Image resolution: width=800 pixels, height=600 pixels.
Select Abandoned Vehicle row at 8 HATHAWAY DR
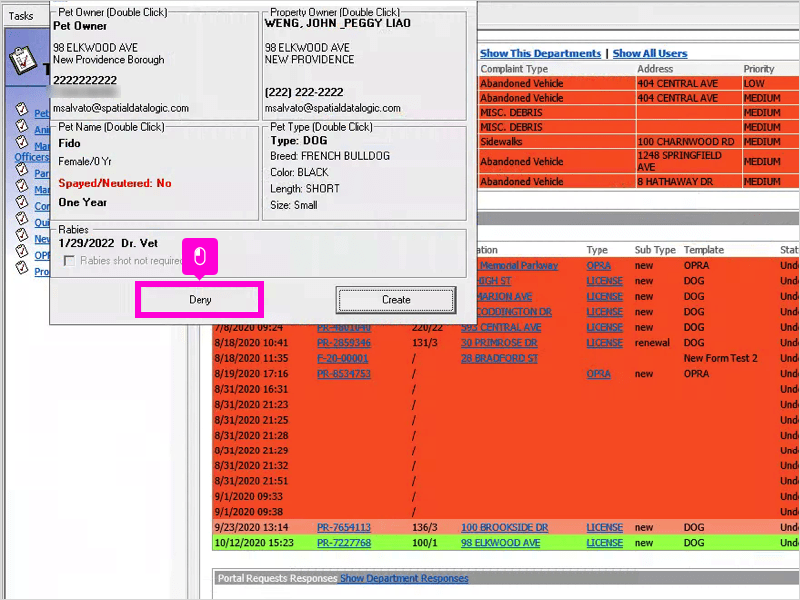(639, 182)
